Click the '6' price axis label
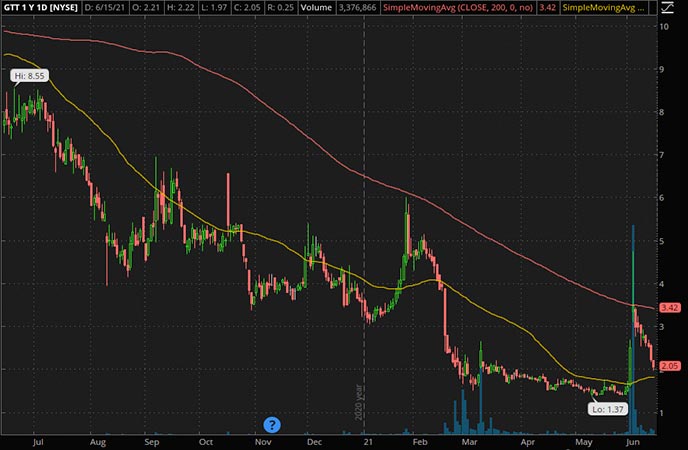The width and height of the screenshot is (688, 450). 662,198
